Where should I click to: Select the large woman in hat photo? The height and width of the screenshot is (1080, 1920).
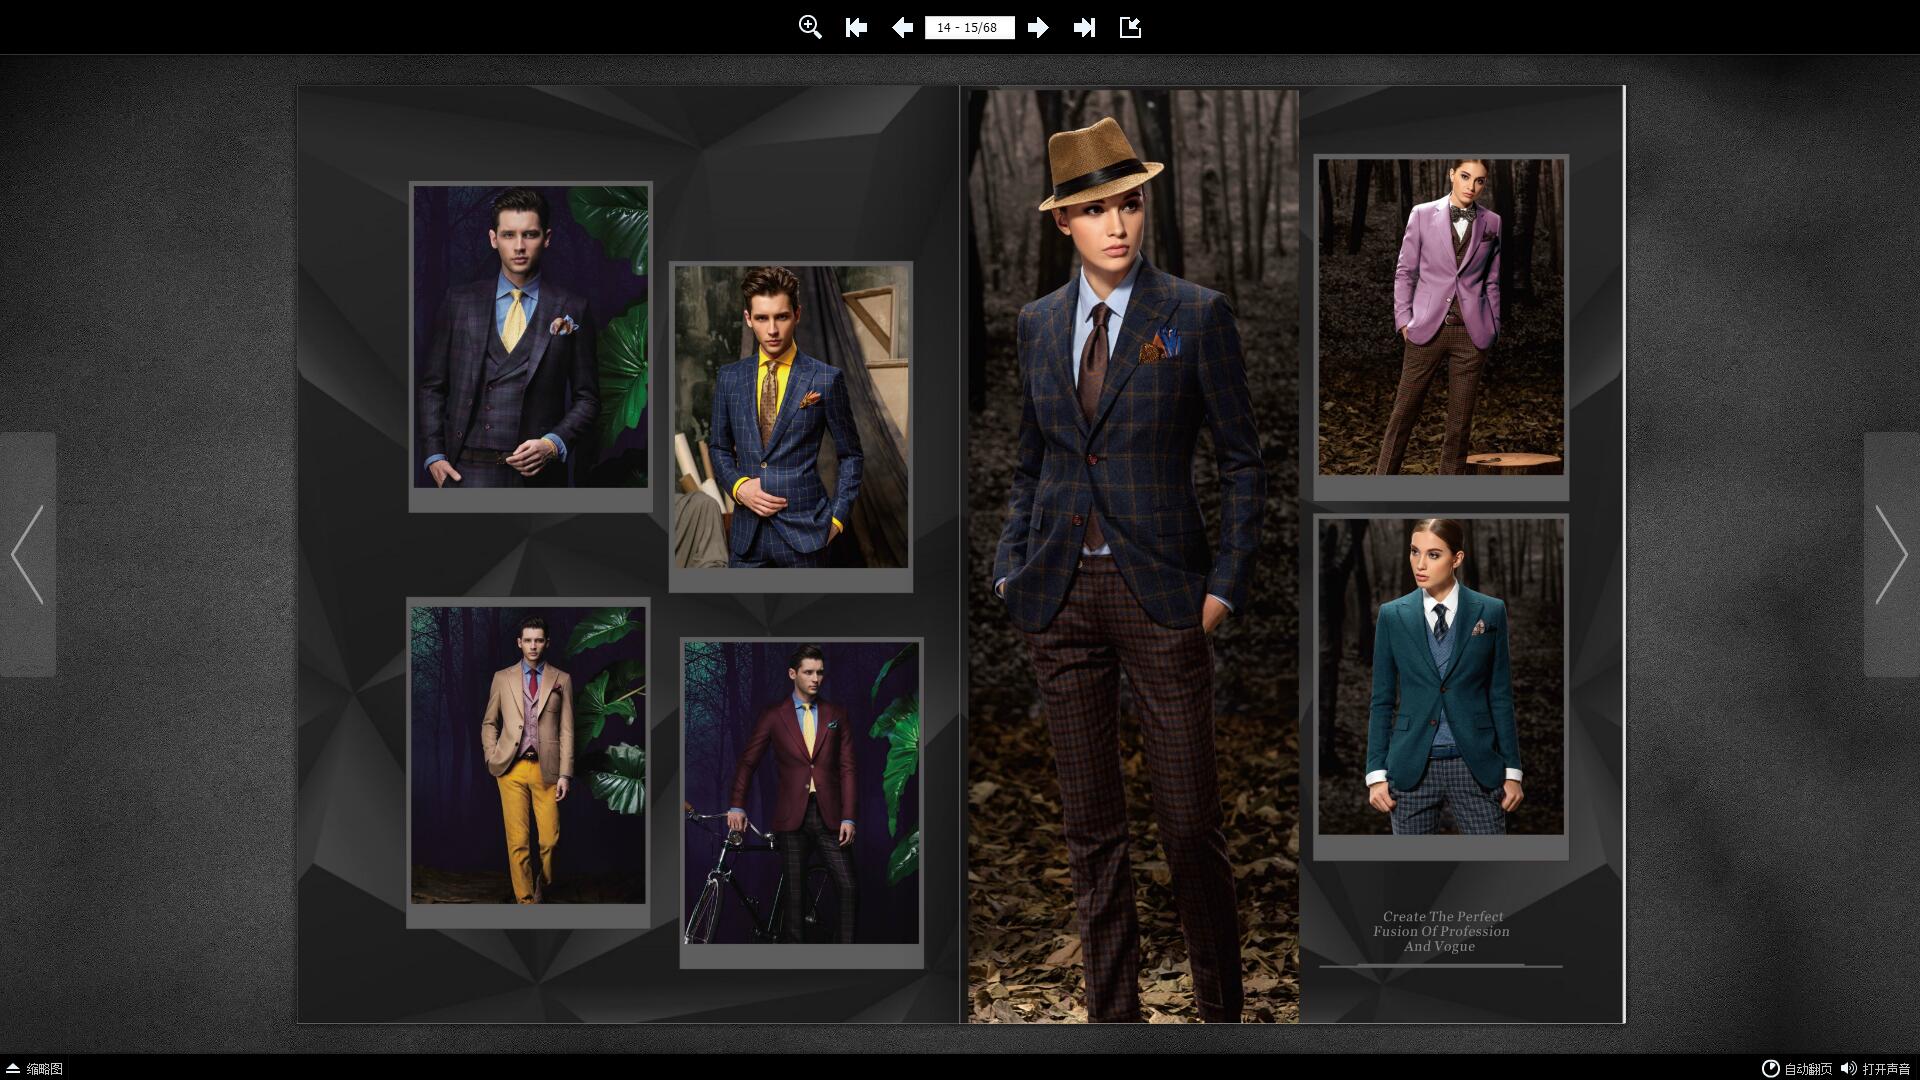(1133, 556)
